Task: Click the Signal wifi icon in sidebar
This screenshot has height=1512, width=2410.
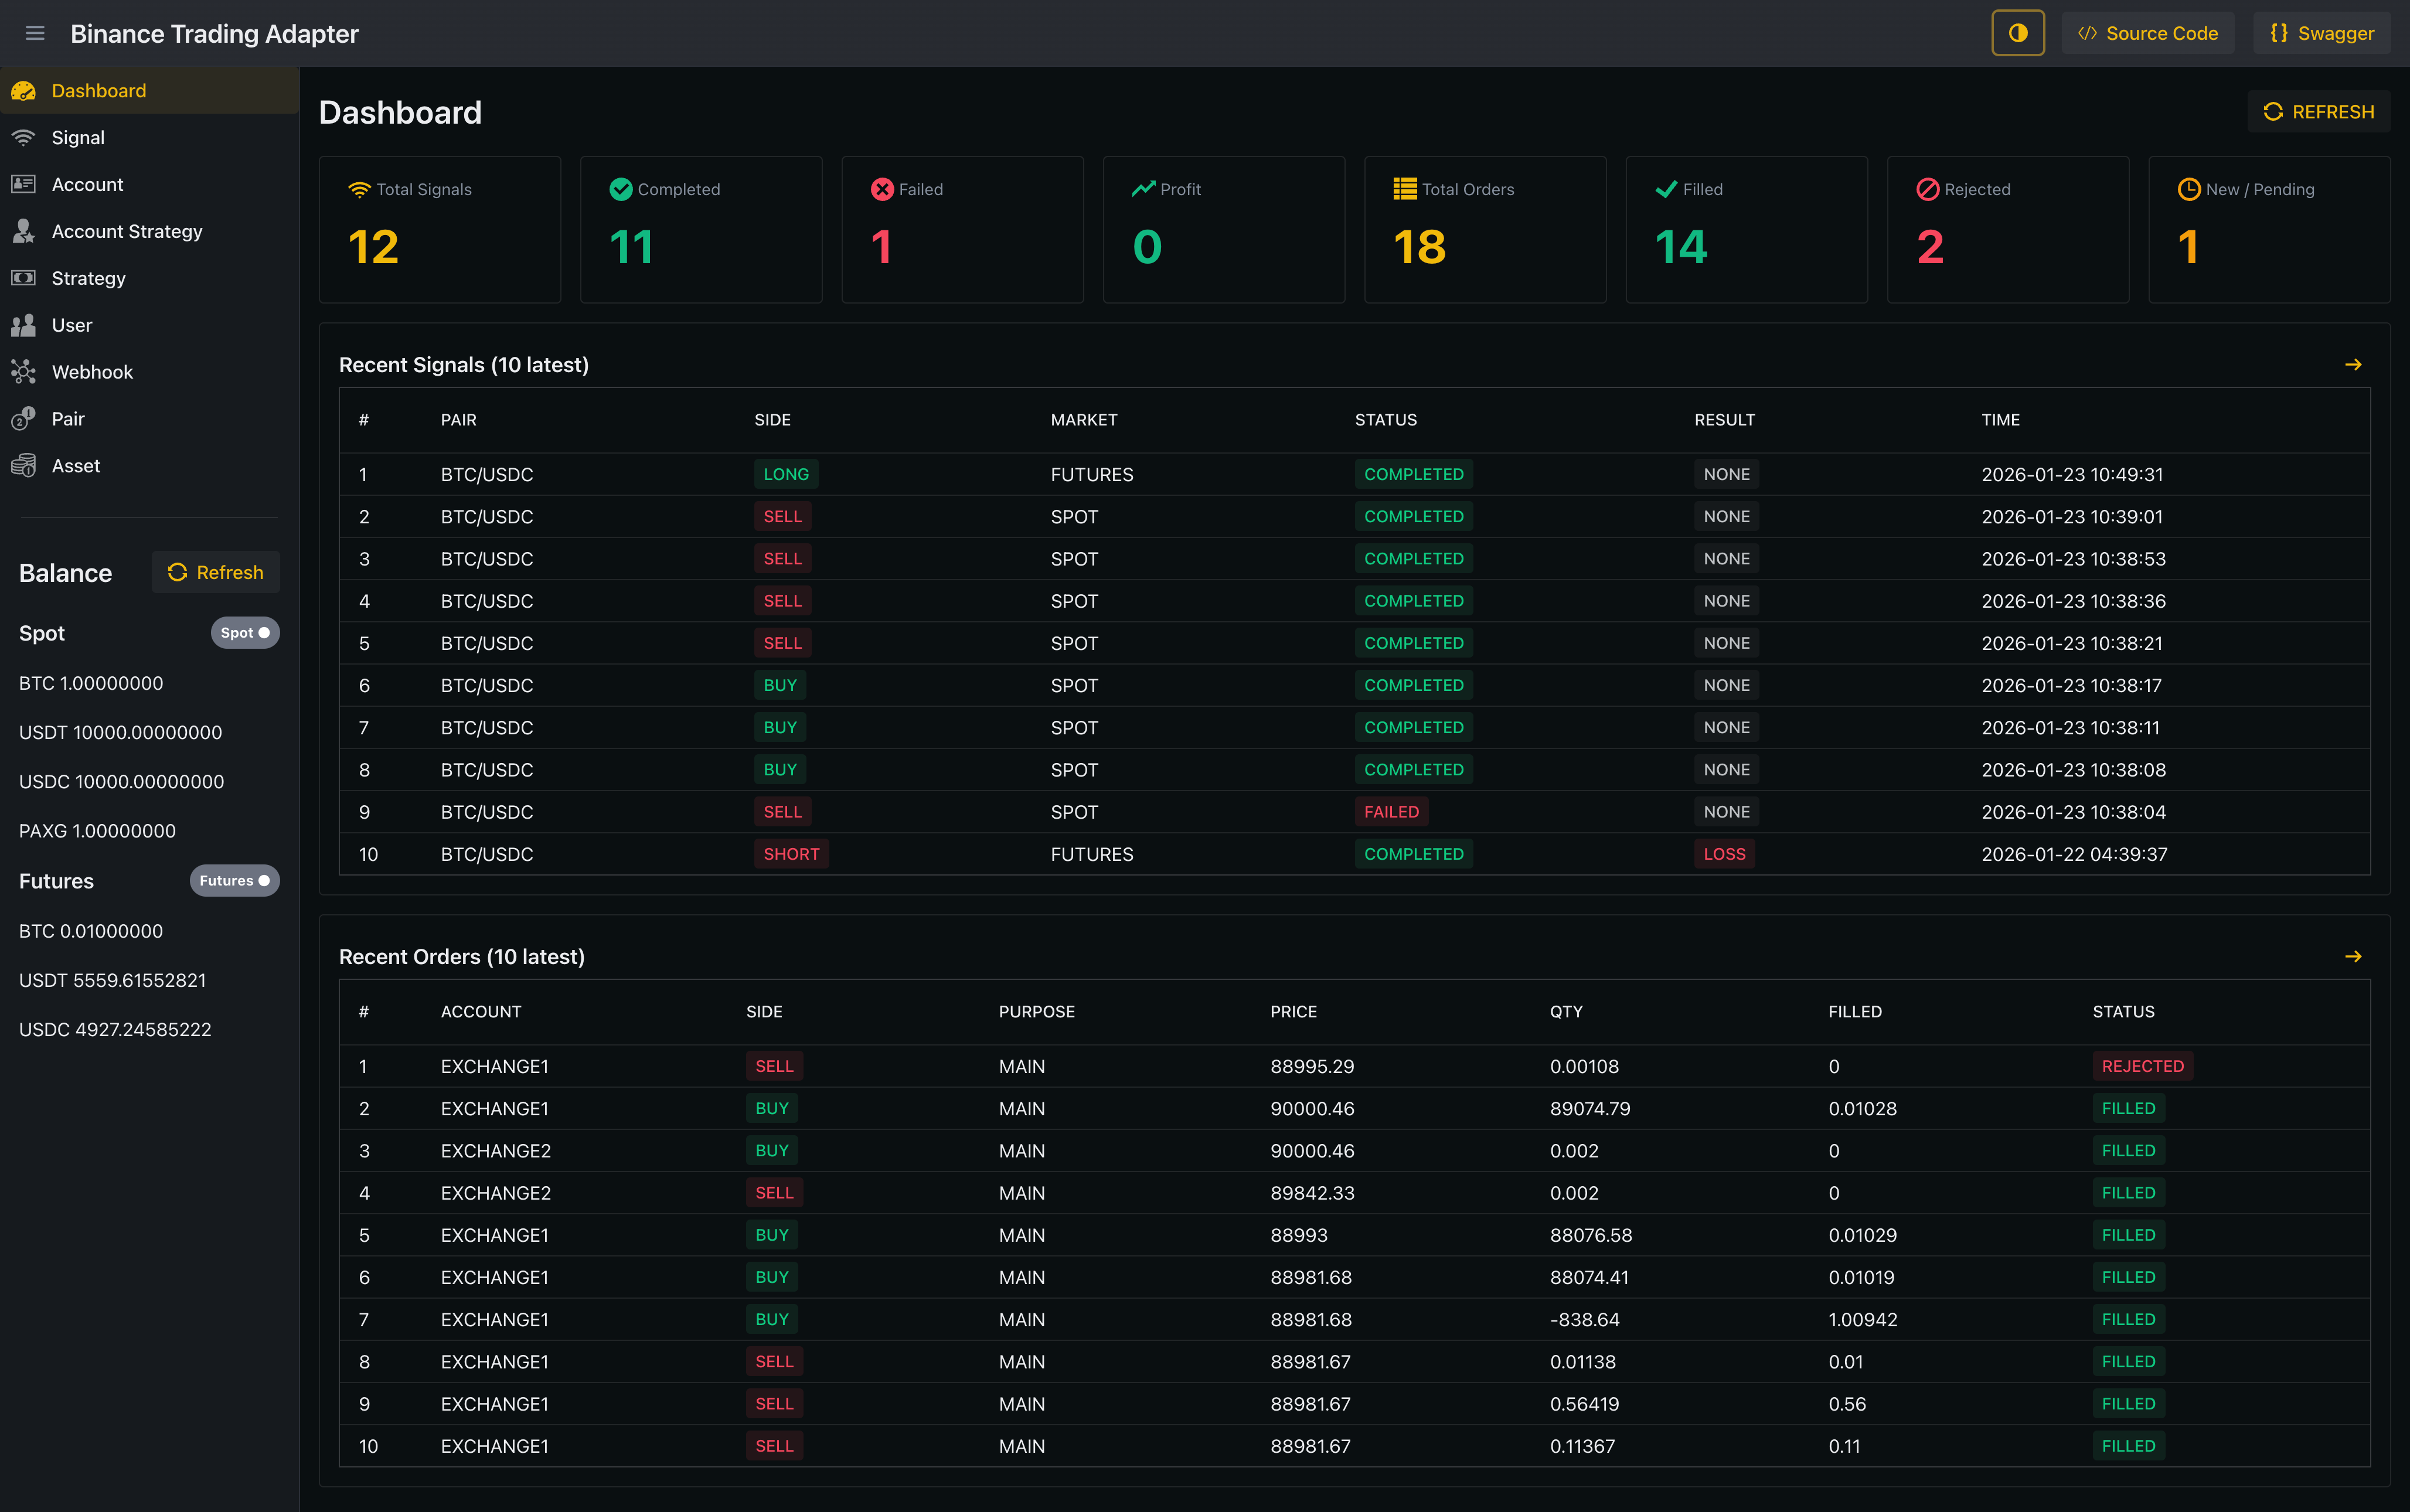Action: tap(23, 138)
